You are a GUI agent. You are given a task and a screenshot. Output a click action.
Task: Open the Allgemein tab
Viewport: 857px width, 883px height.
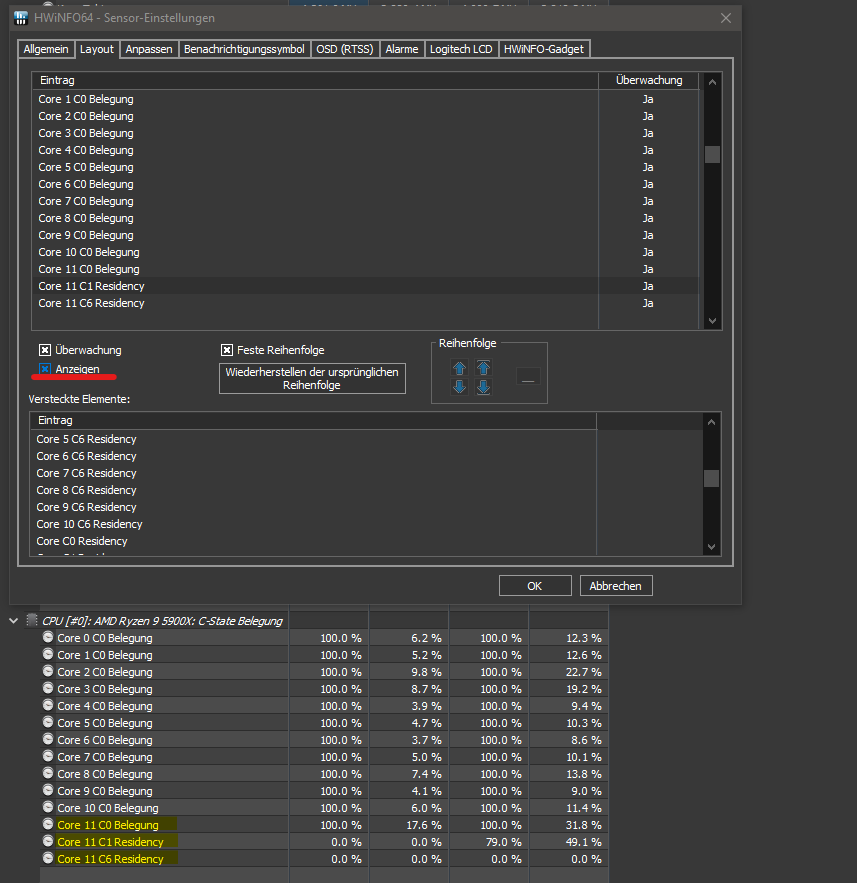[x=46, y=49]
